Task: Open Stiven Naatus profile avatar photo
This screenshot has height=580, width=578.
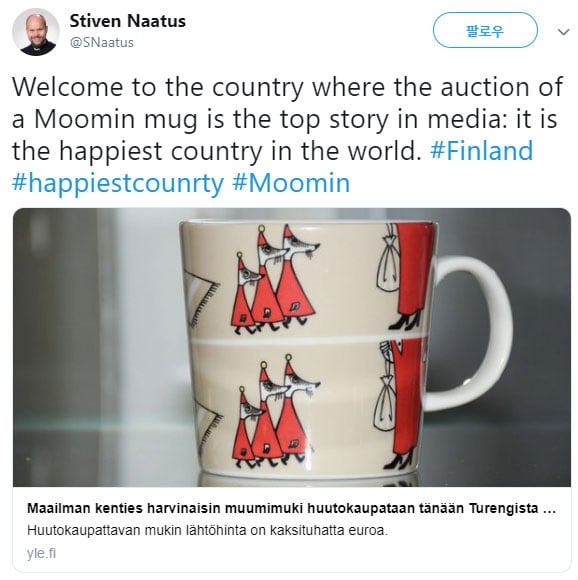Action: pos(36,32)
